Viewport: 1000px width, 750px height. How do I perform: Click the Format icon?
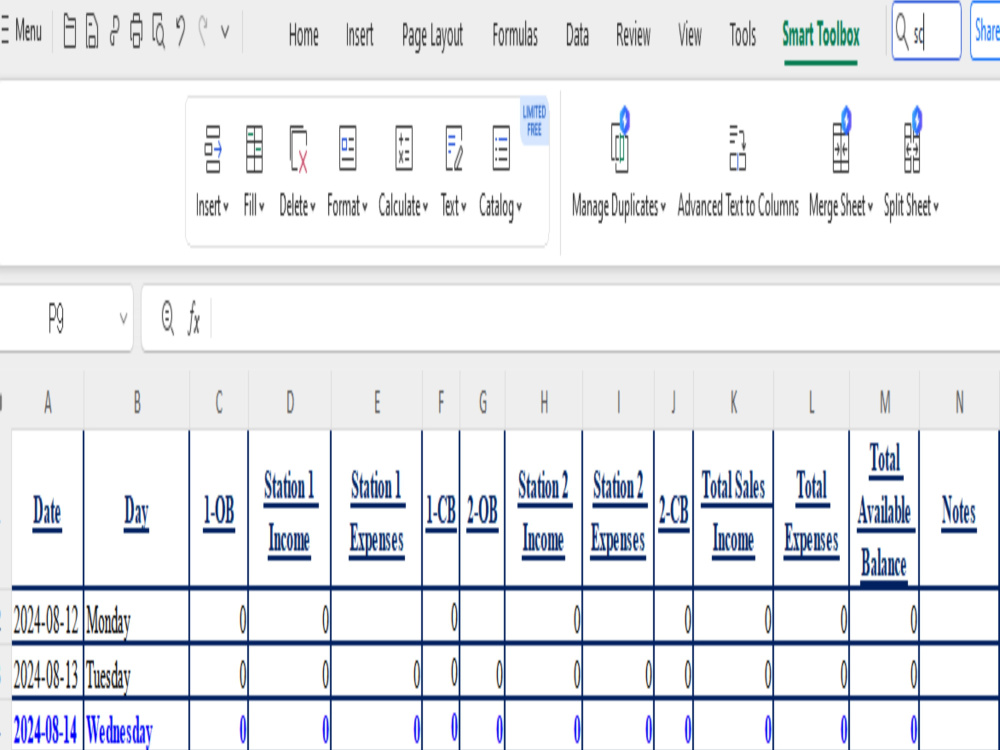(x=348, y=148)
